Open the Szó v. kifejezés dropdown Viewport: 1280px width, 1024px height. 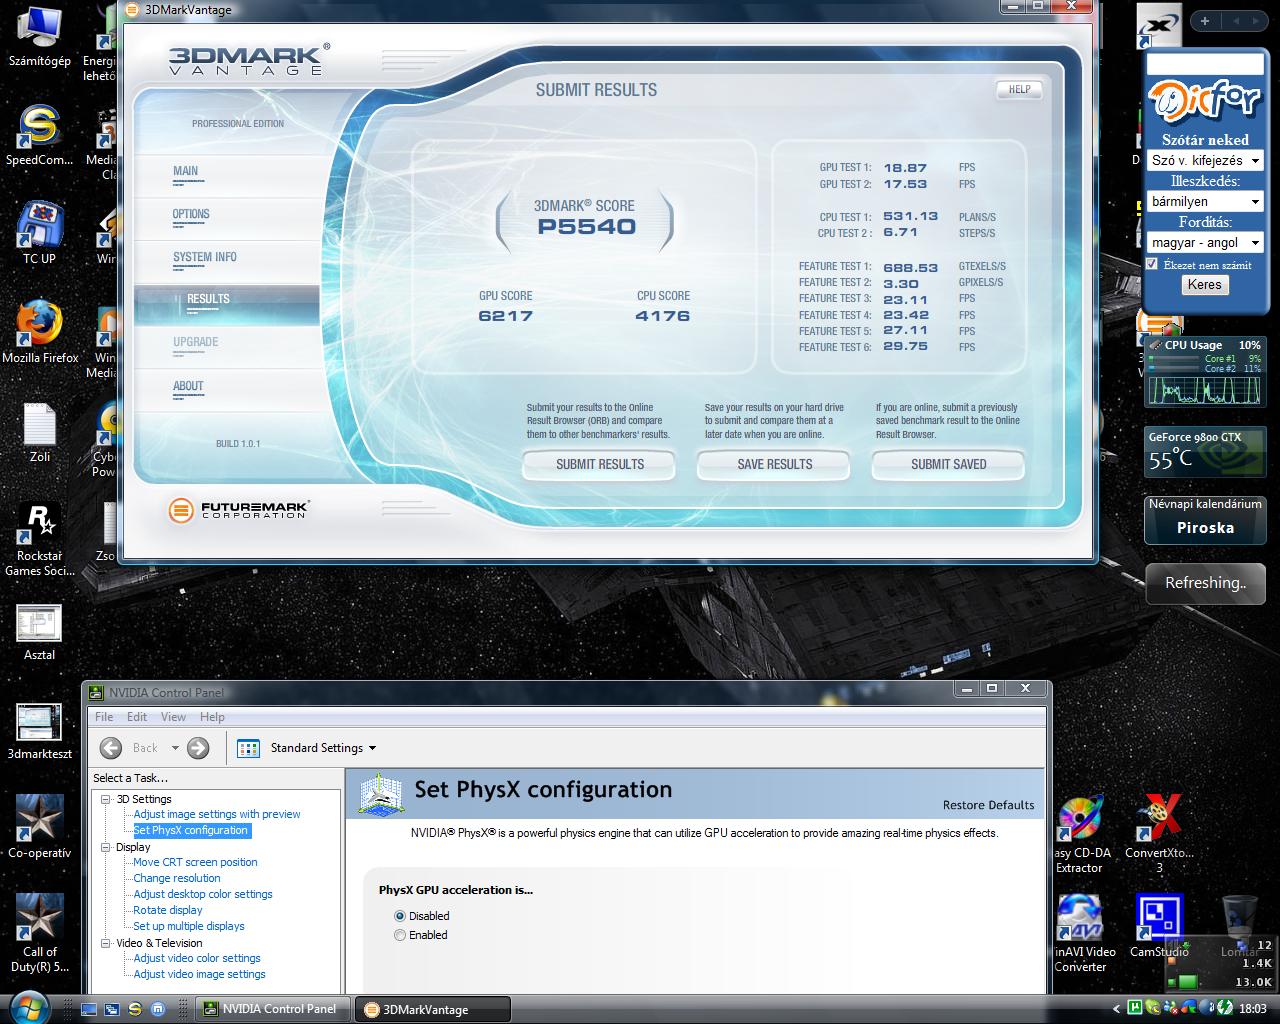click(1205, 160)
